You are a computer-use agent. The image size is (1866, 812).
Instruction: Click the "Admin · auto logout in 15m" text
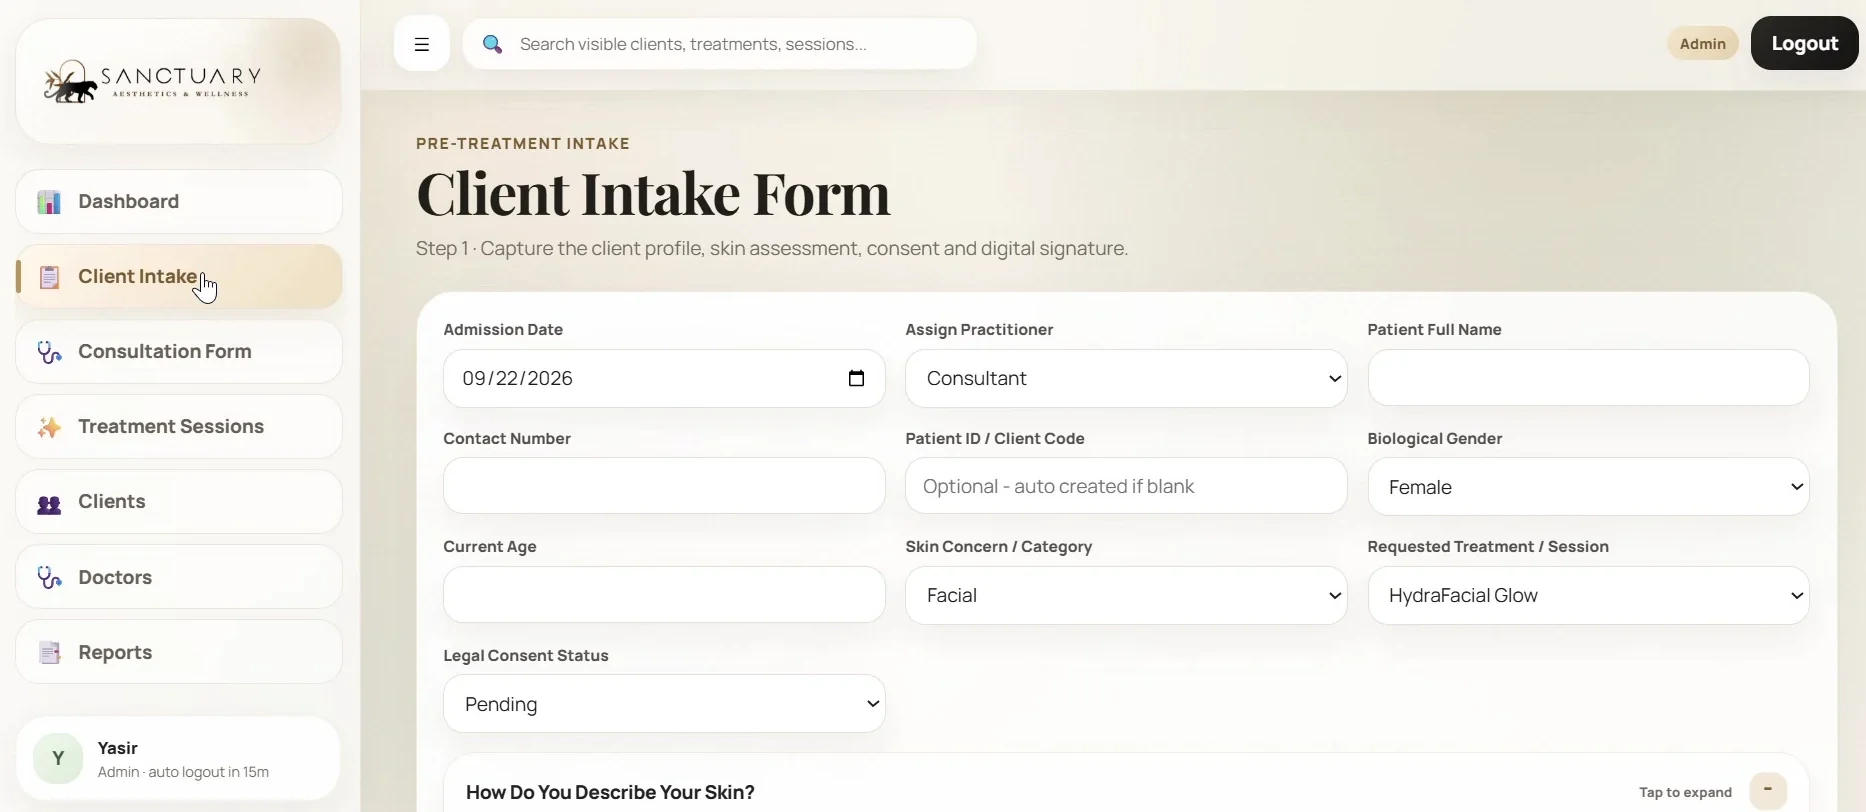tap(183, 772)
